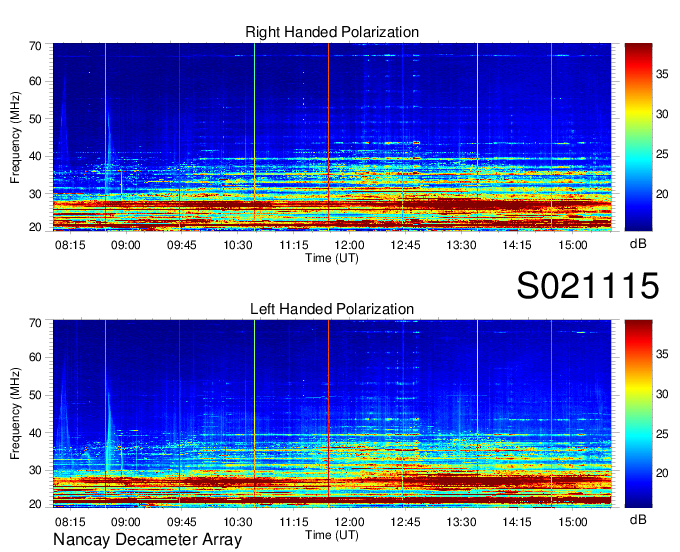Image resolution: width=680 pixels, height=552 pixels.
Task: Click "11:15" tick under Left Handed plot
Action: point(294,522)
